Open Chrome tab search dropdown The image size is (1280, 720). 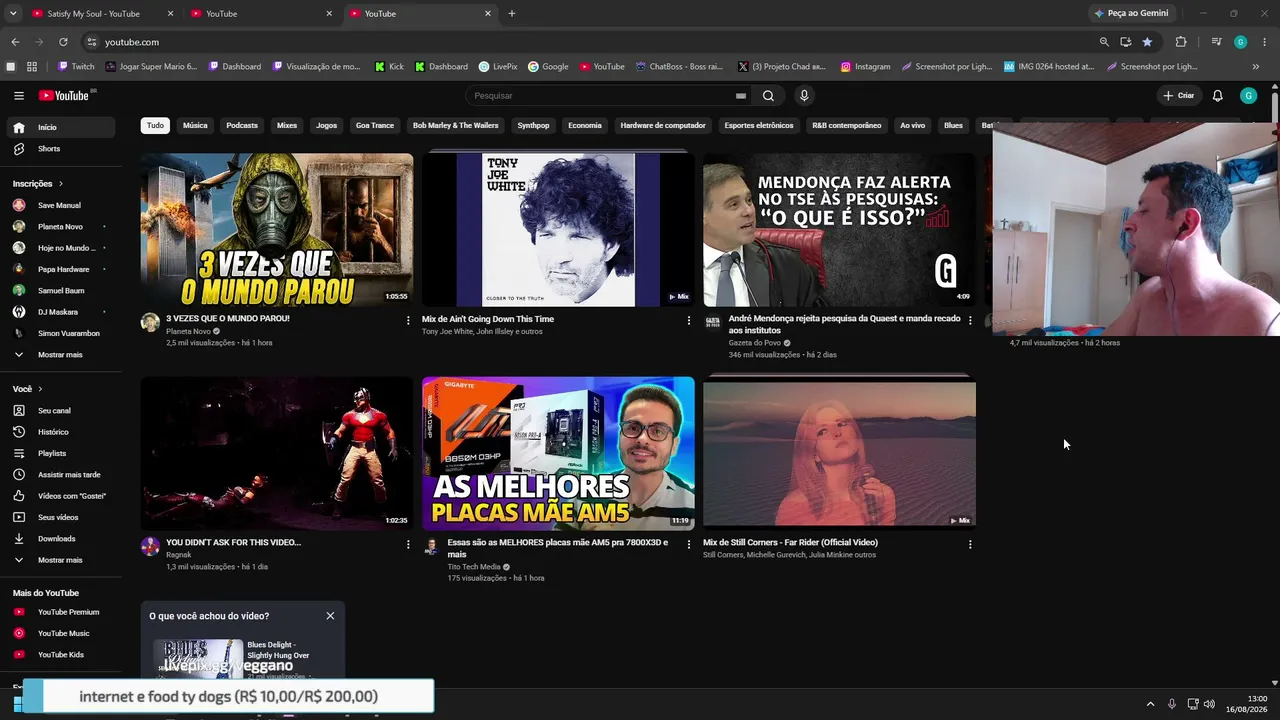tap(13, 14)
